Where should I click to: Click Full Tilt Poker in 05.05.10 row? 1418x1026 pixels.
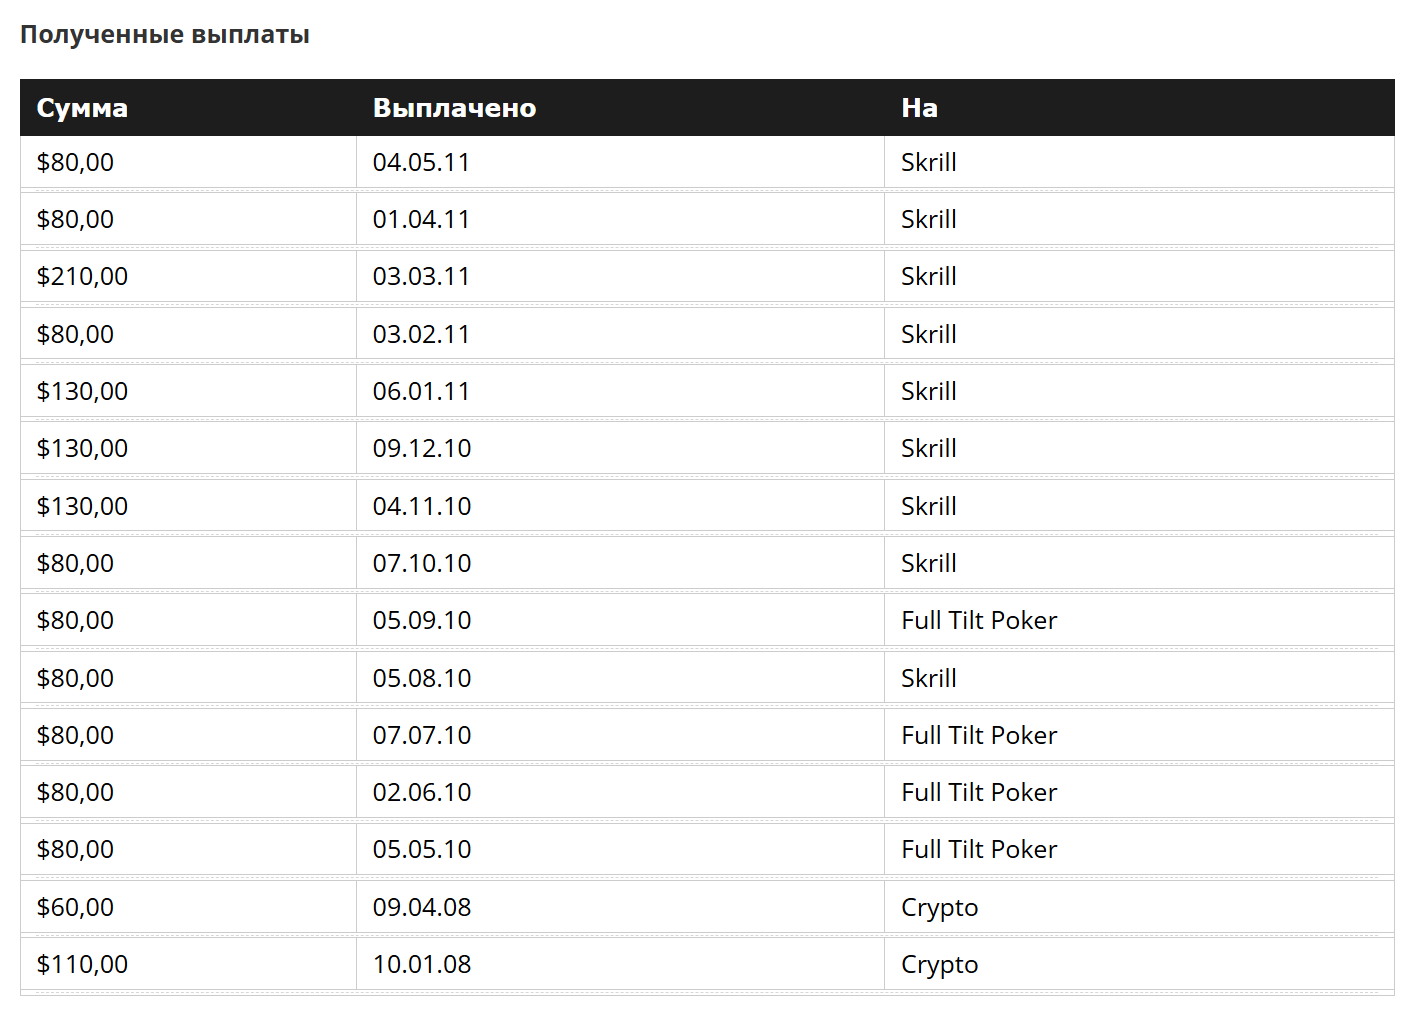pyautogui.click(x=979, y=850)
